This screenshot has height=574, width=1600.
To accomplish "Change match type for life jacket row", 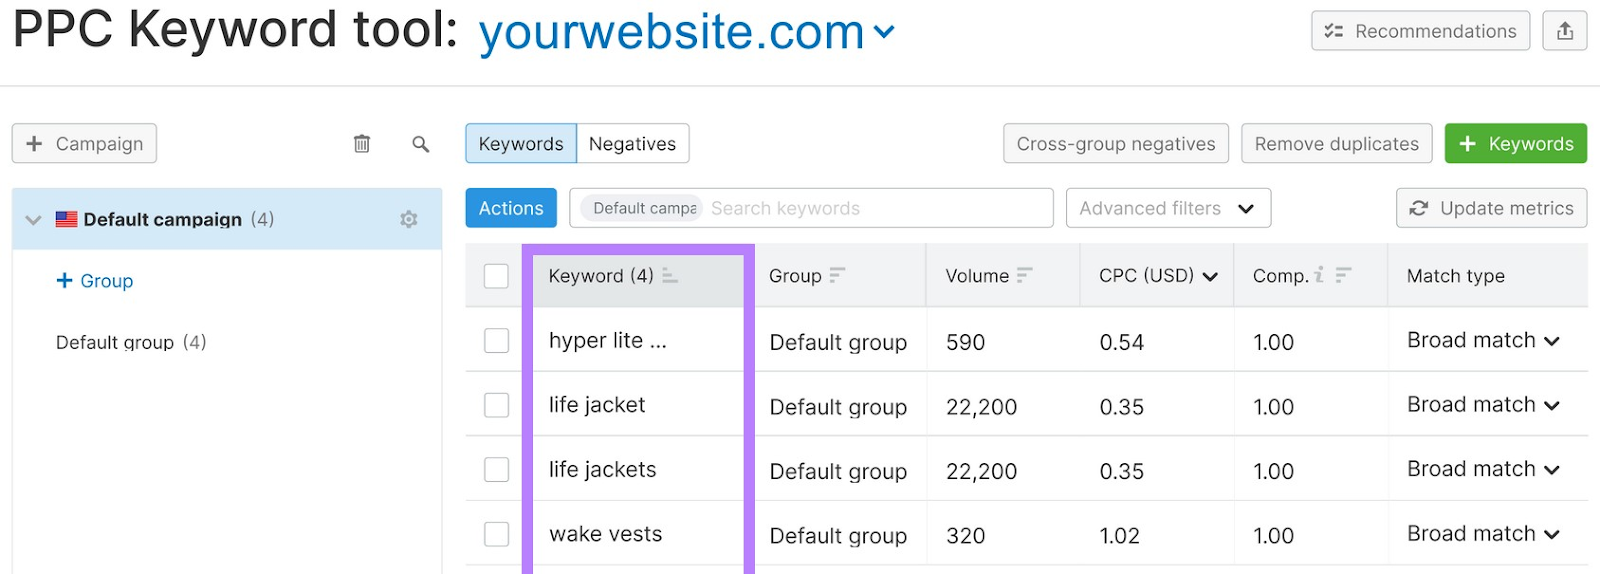I will click(1483, 405).
